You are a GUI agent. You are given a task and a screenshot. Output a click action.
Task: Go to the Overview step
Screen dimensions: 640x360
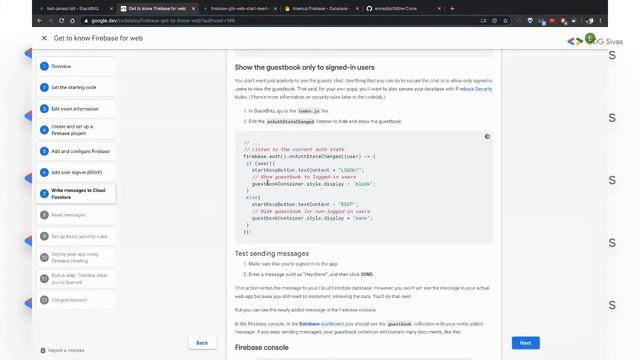[76, 66]
